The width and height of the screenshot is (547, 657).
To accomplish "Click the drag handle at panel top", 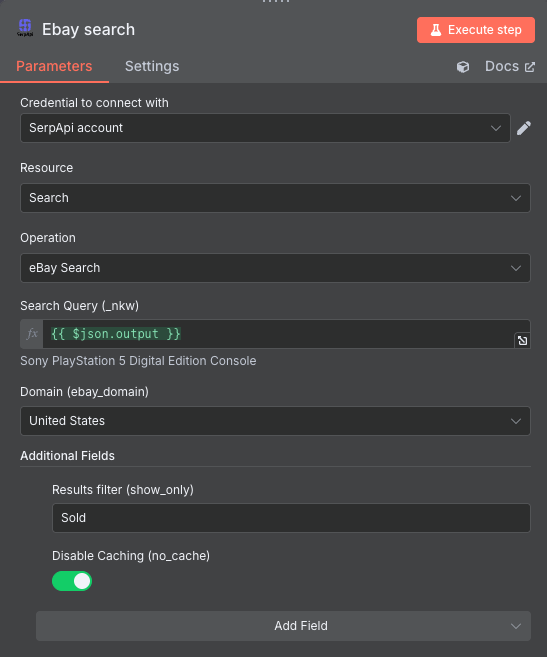I will [275, 2].
